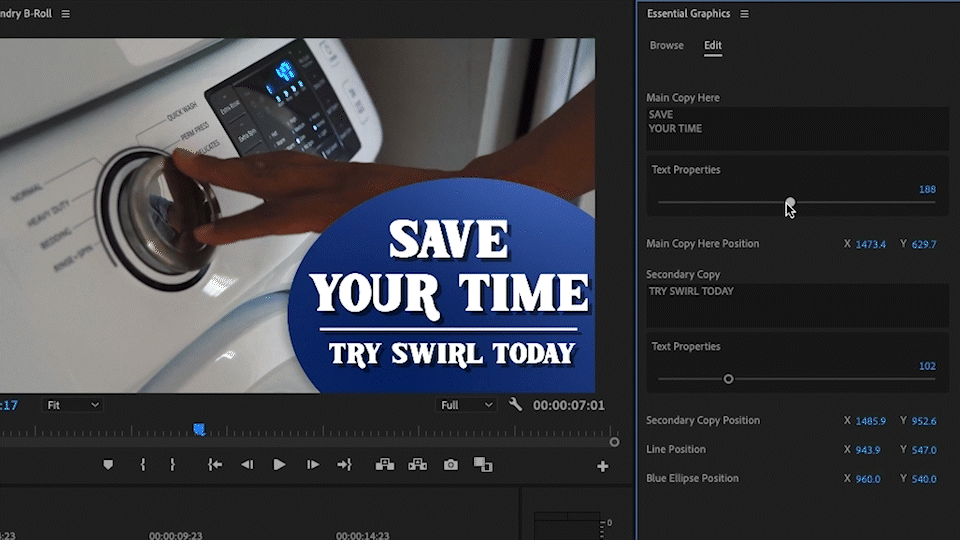Viewport: 960px width, 540px height.
Task: Click Blue Ellipse Position X value
Action: pos(868,479)
